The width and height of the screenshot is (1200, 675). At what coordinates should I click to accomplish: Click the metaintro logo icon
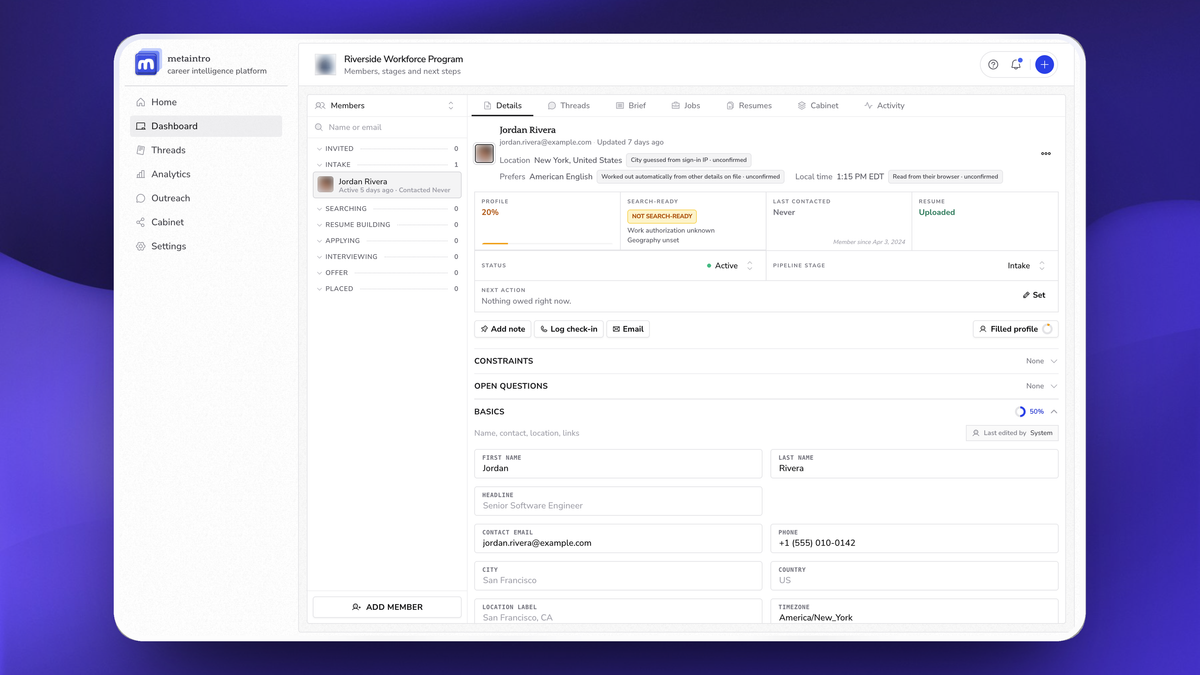pyautogui.click(x=148, y=62)
